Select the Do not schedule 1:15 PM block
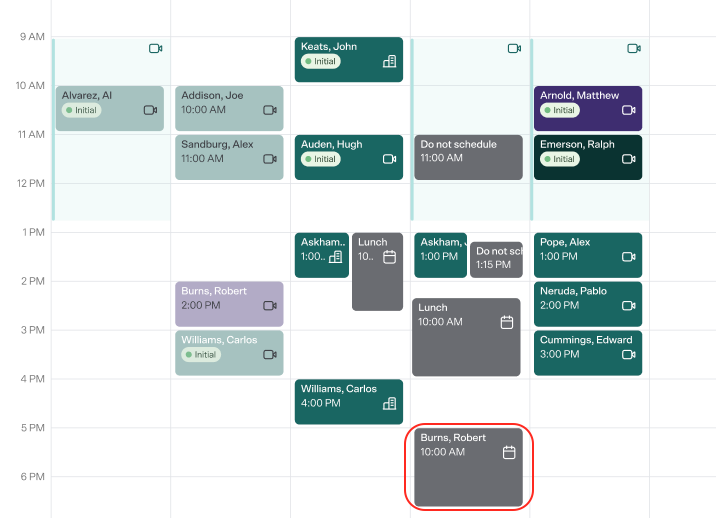716x518 pixels. [496, 260]
